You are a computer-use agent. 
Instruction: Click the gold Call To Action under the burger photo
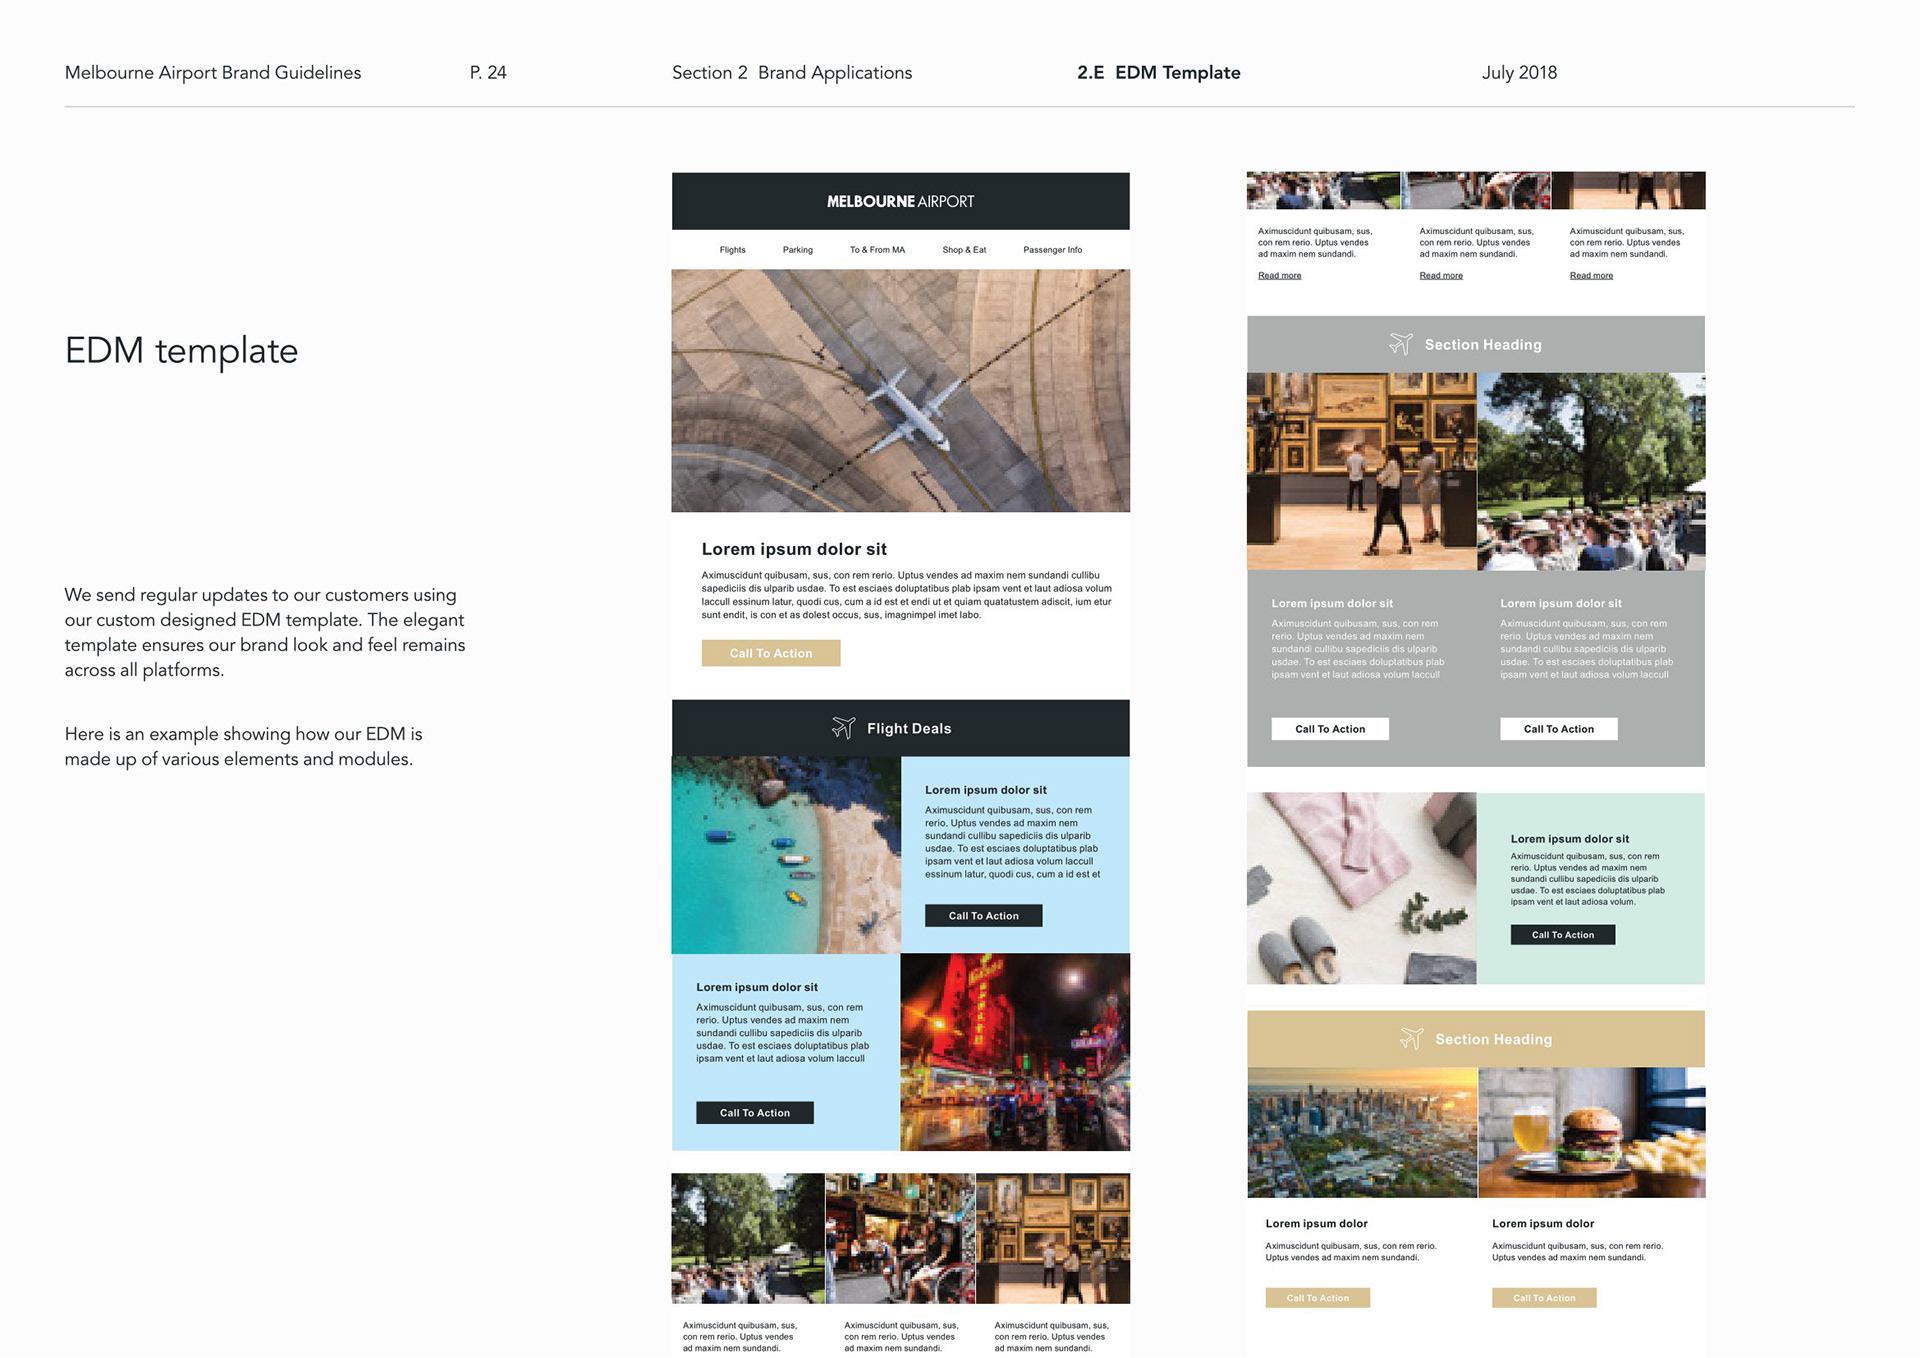pyautogui.click(x=1543, y=1298)
